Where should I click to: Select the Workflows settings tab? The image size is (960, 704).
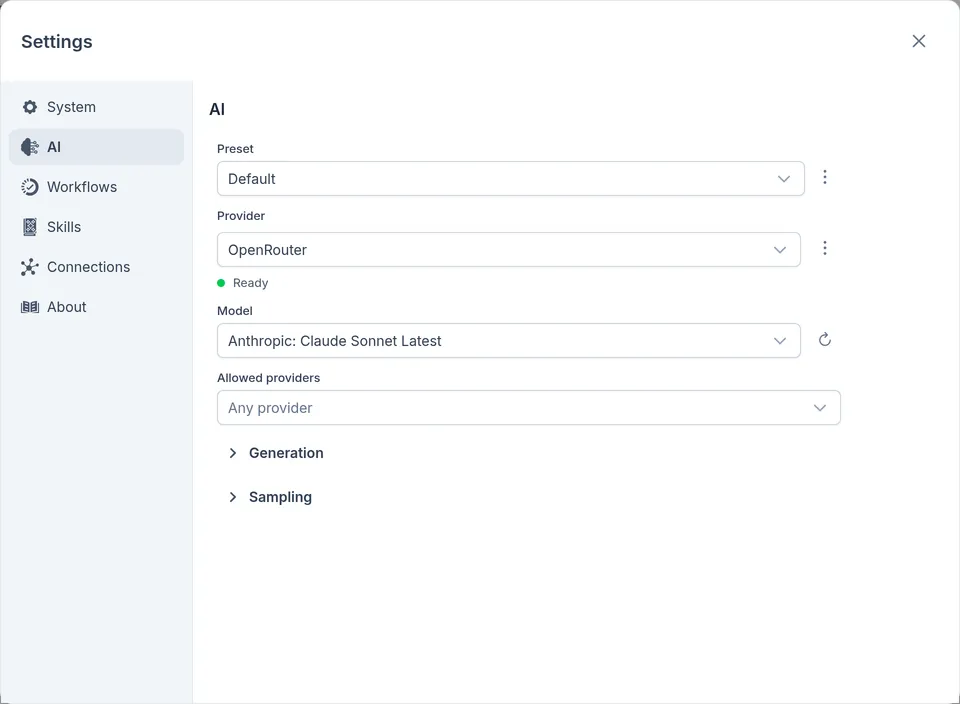click(x=96, y=187)
